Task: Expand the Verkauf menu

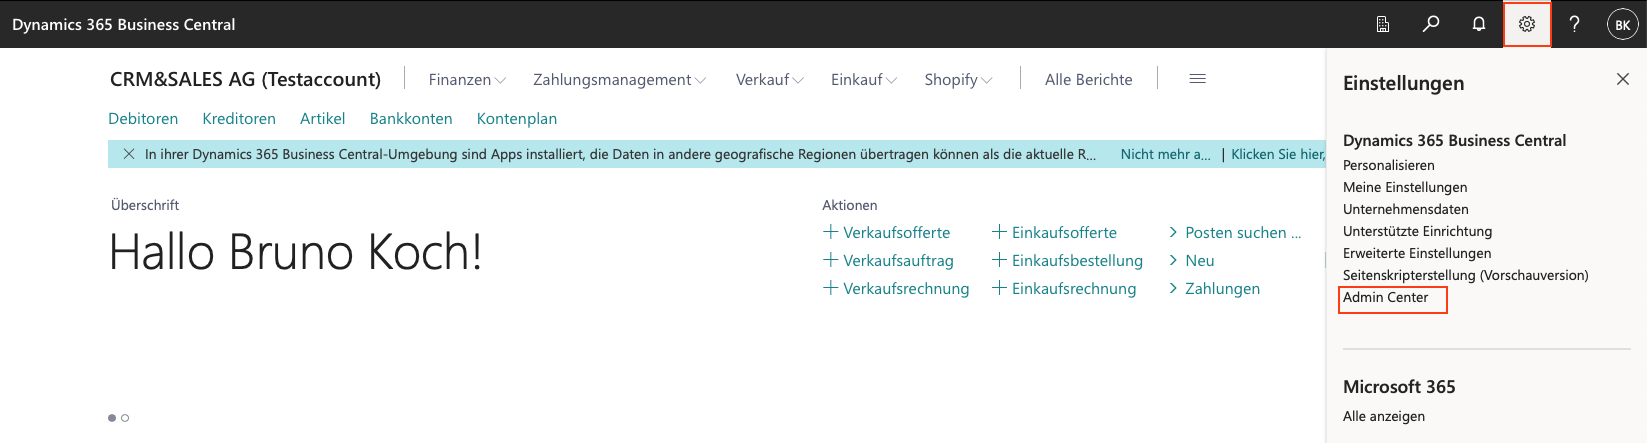Action: 770,79
